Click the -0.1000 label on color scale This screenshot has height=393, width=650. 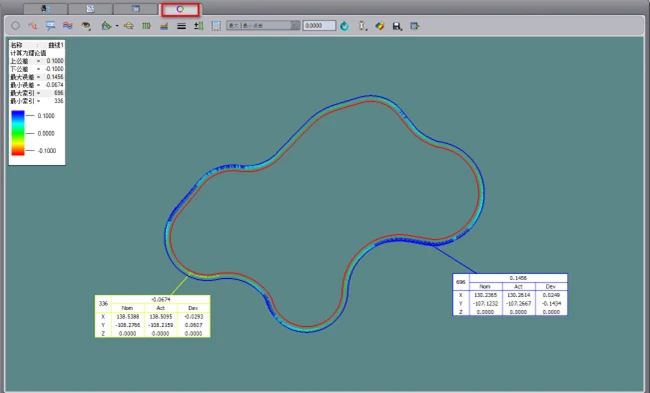click(46, 150)
